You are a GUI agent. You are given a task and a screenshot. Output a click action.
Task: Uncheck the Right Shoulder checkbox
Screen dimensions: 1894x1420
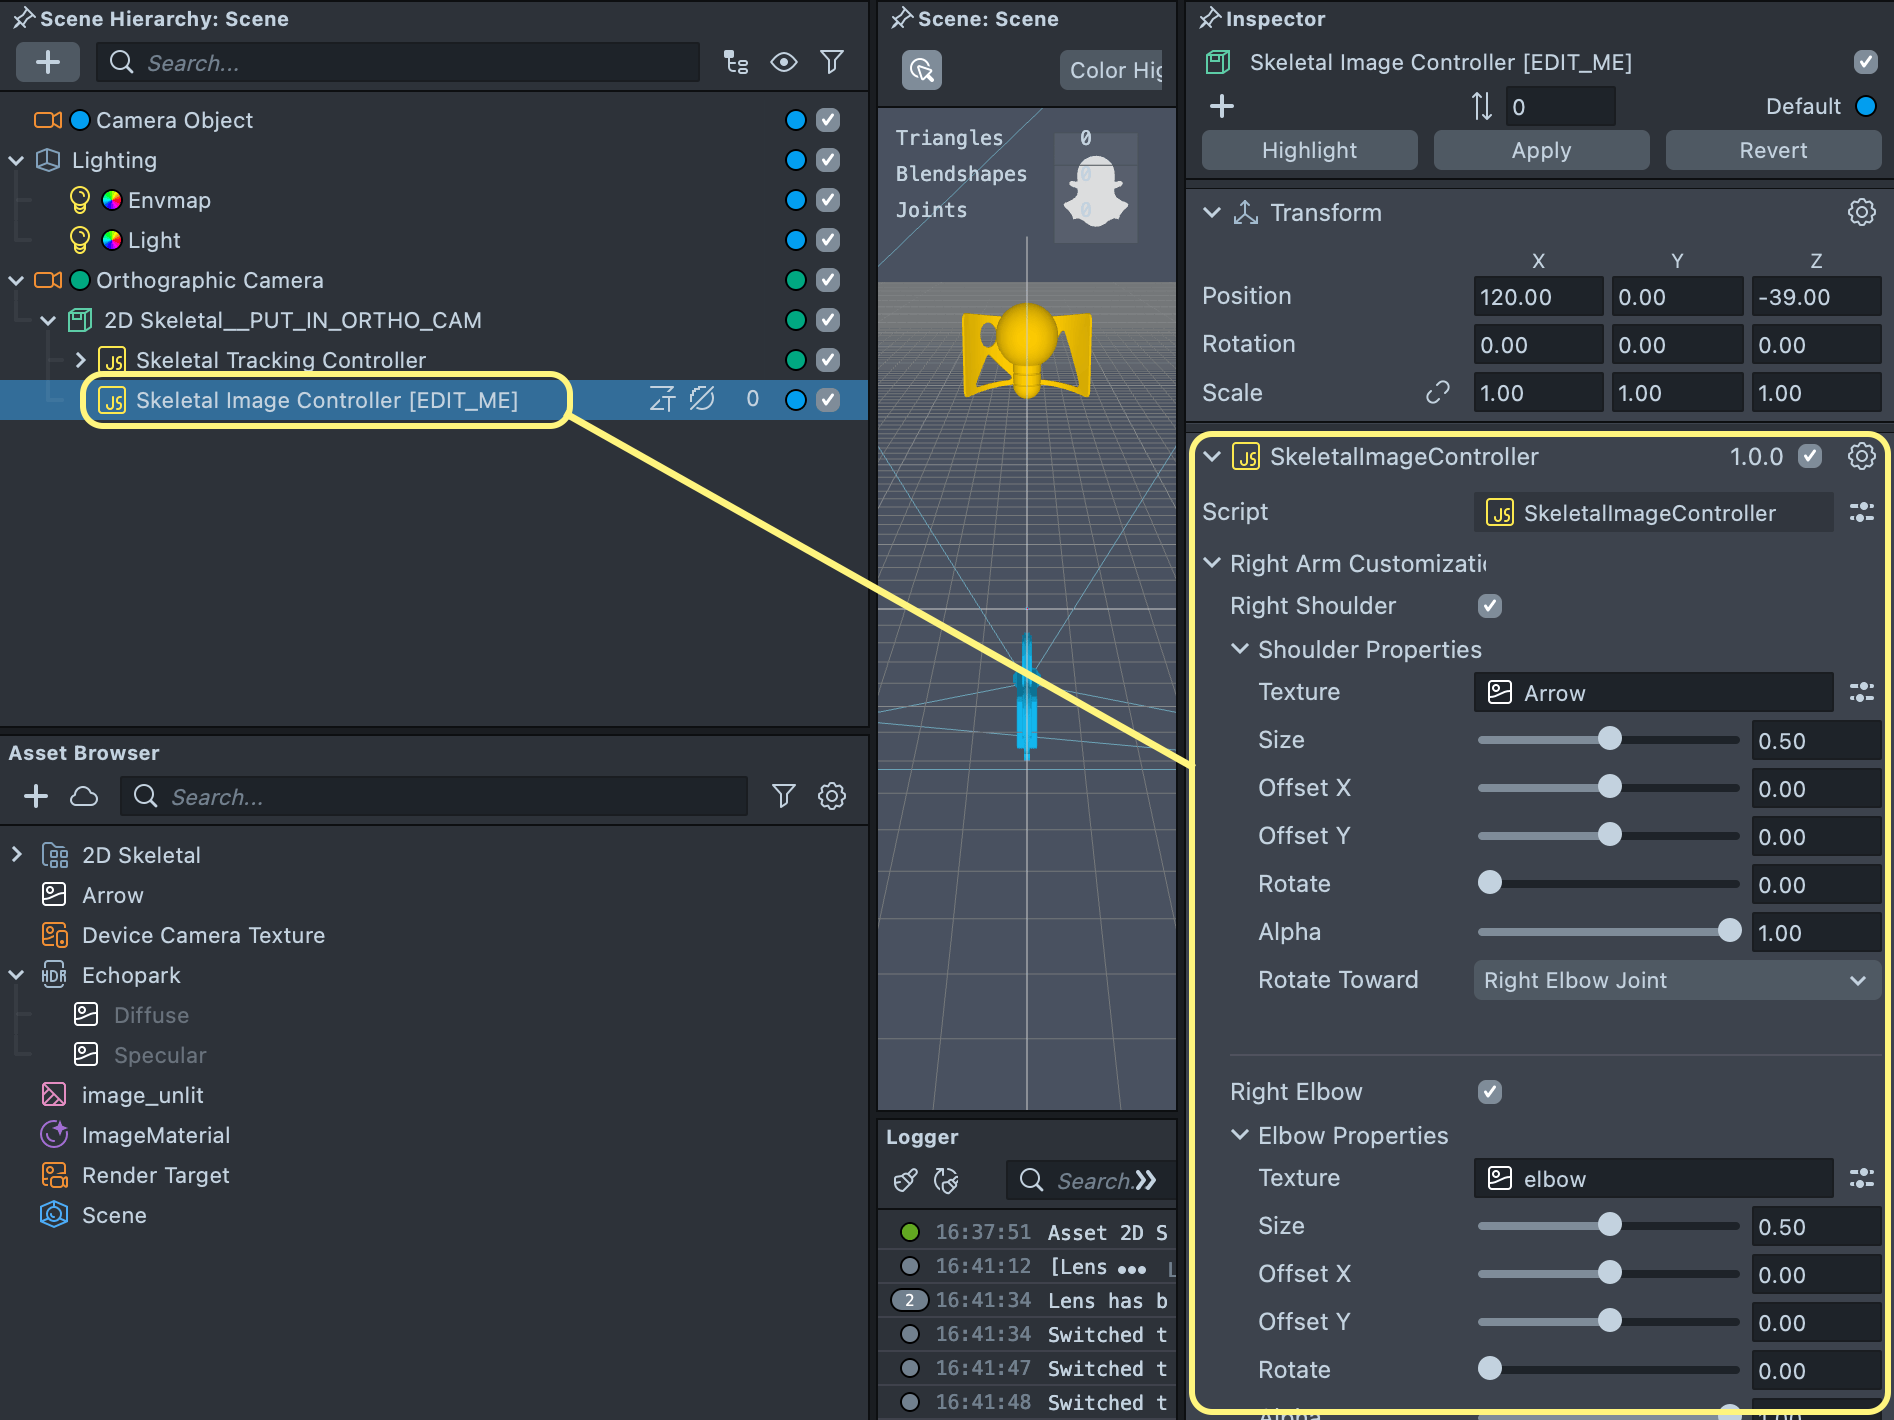pos(1489,606)
